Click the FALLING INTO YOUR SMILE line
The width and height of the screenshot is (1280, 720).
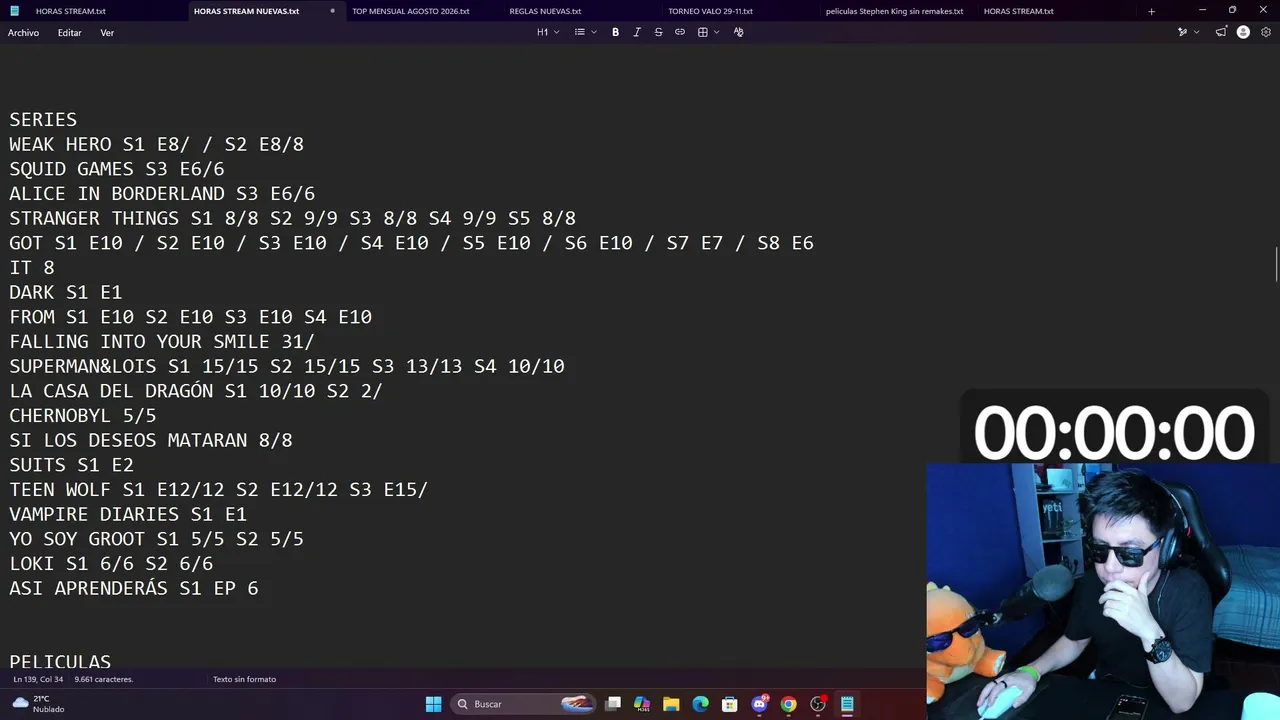tap(162, 342)
